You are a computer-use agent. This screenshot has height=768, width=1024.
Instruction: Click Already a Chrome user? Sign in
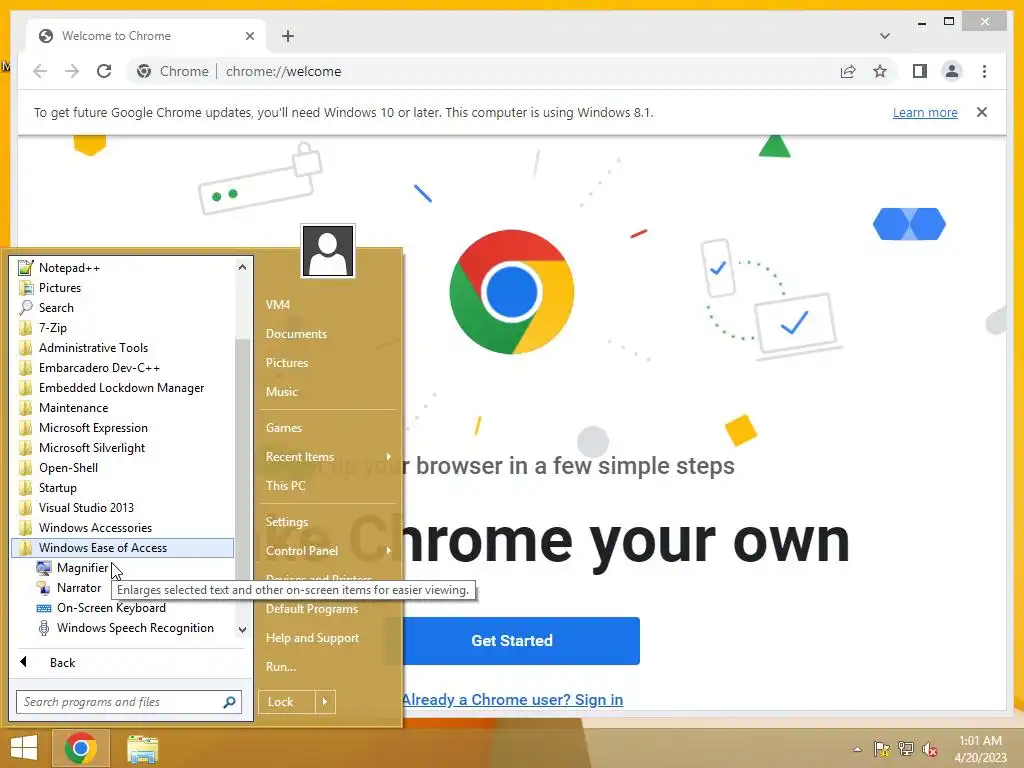click(512, 699)
